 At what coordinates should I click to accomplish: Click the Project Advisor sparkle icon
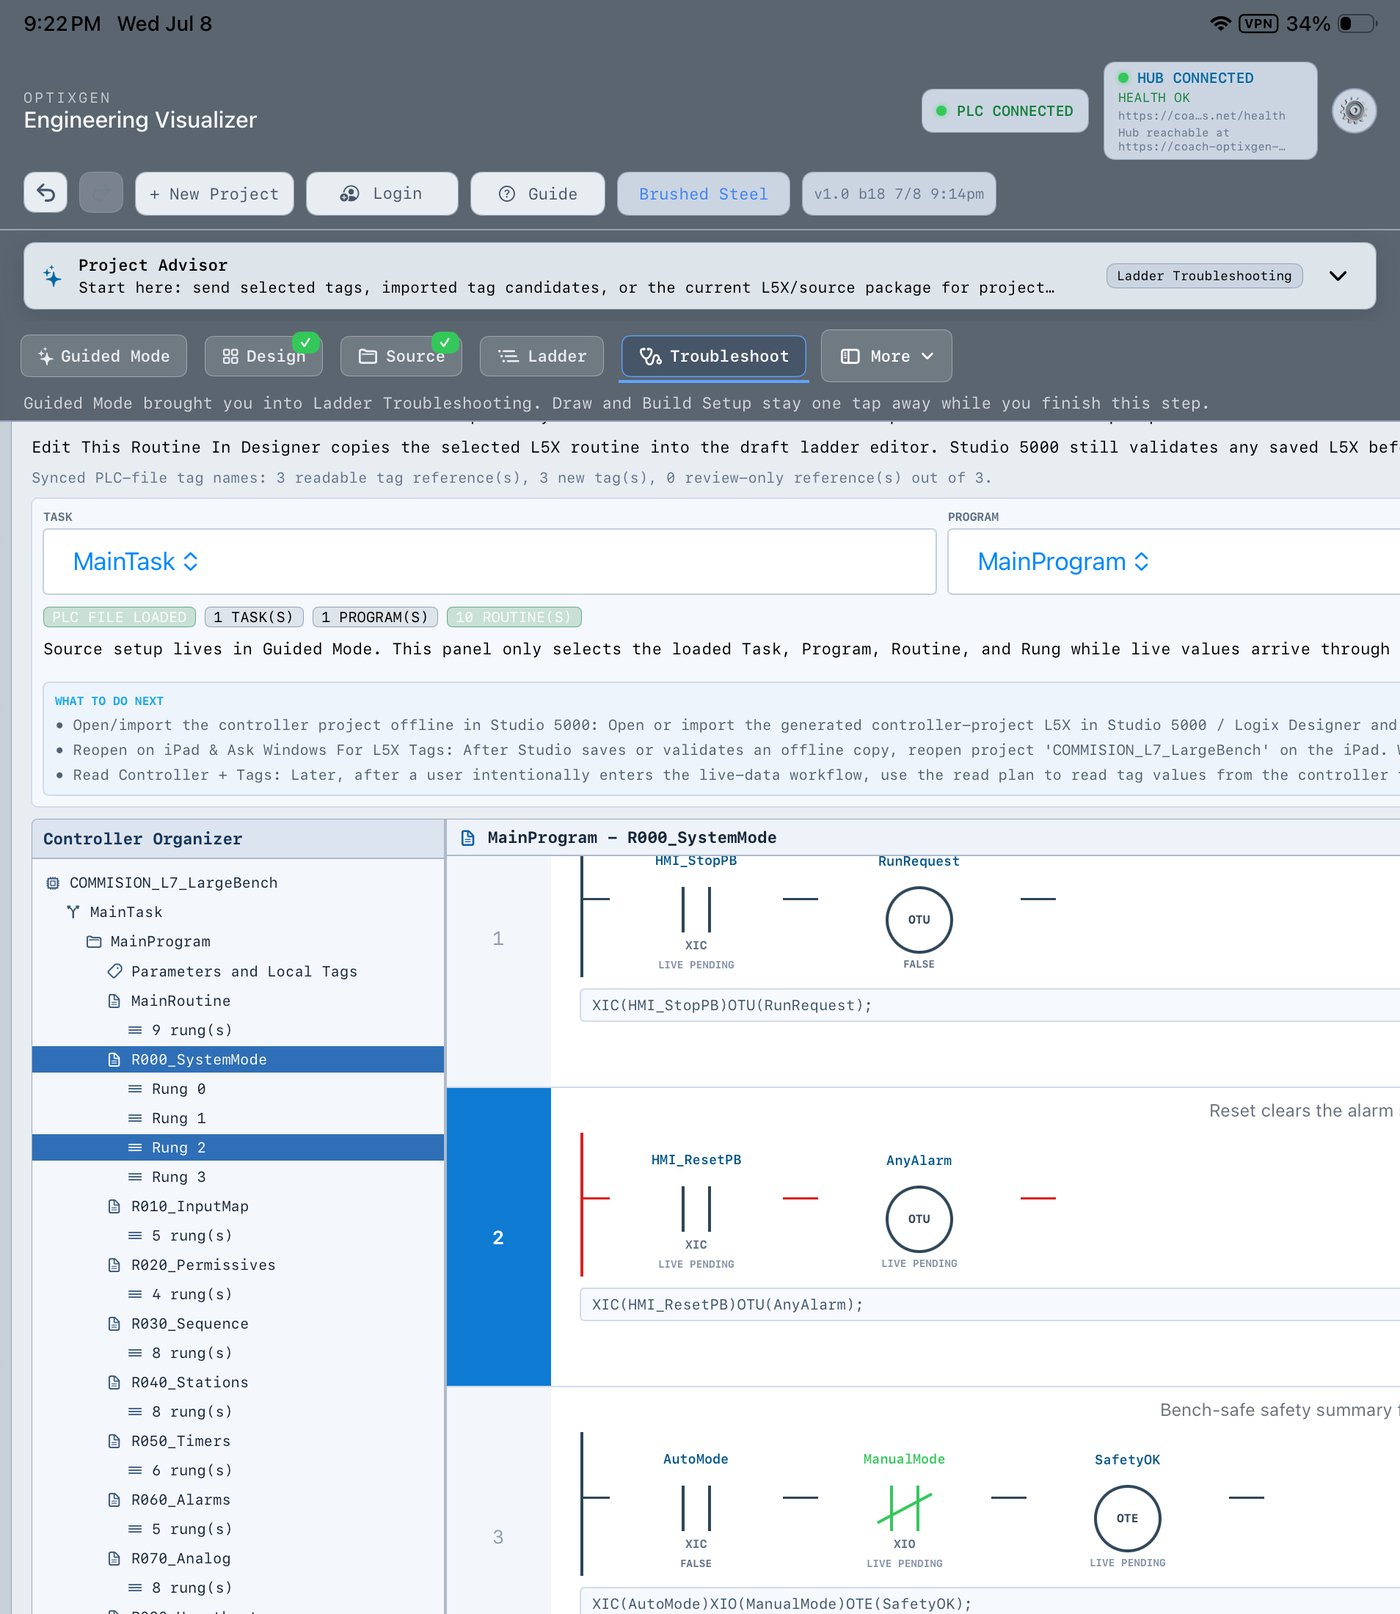tap(52, 276)
